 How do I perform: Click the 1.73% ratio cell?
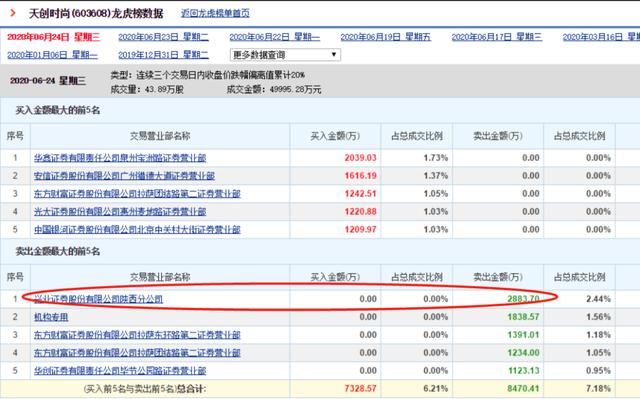coord(436,158)
